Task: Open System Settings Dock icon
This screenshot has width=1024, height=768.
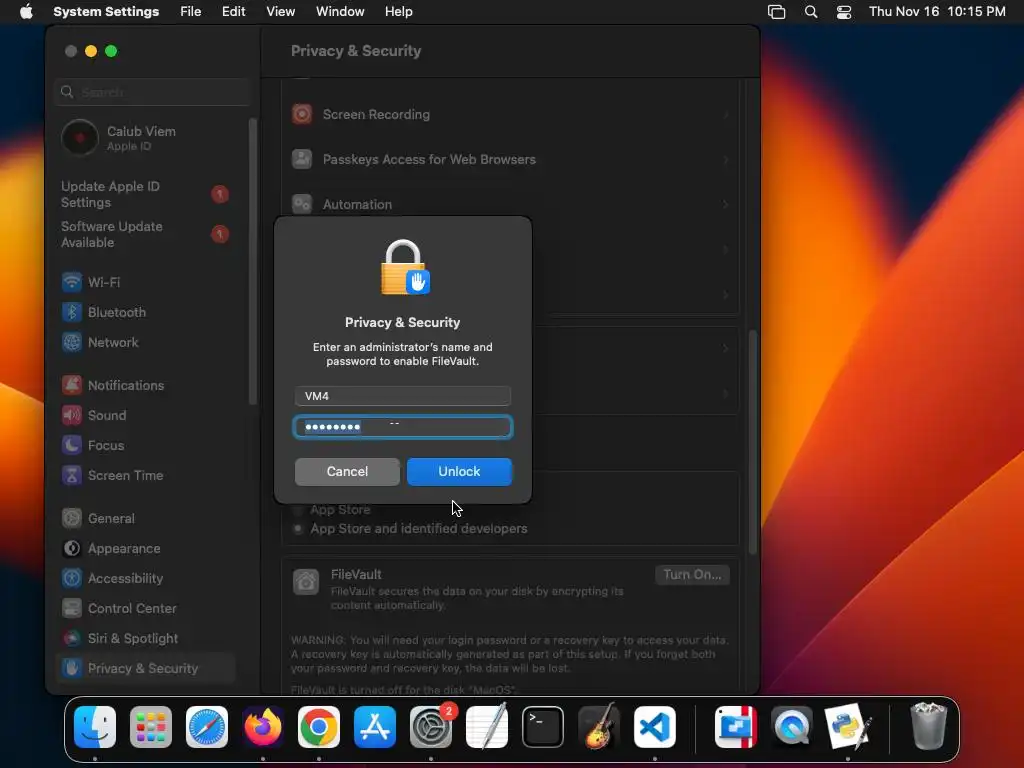Action: (x=431, y=726)
